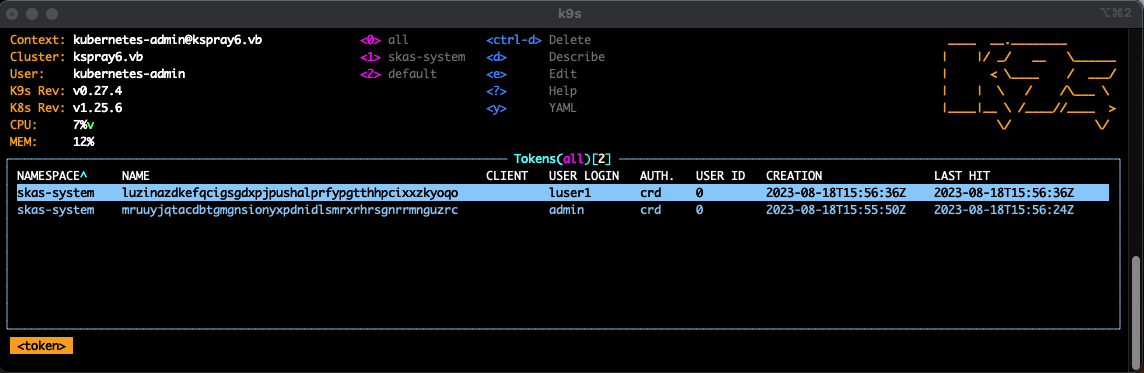Click the LAST HIT column header
Image resolution: width=1144 pixels, height=373 pixels.
pyautogui.click(x=962, y=176)
